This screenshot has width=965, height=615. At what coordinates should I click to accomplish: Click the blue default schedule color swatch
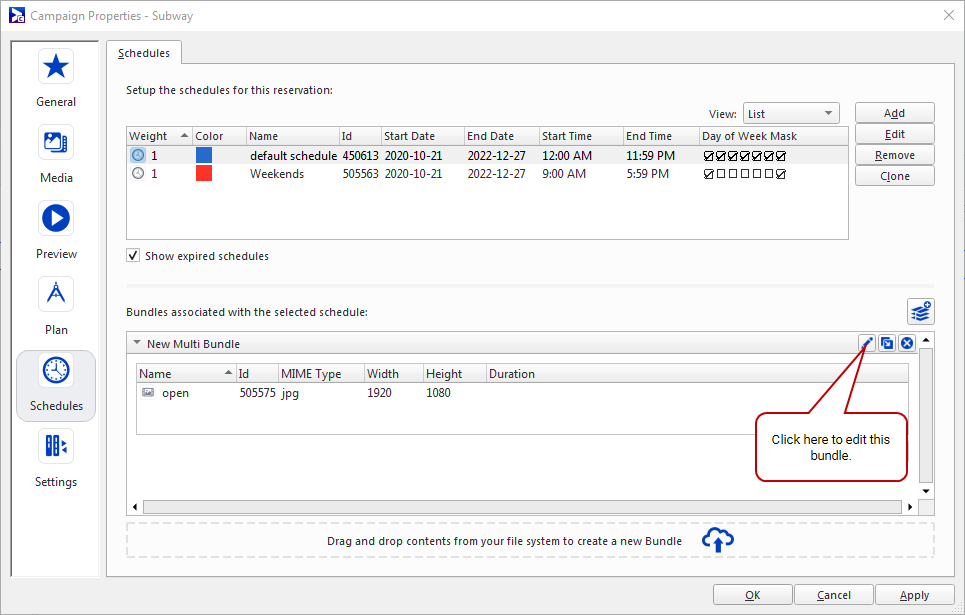[x=204, y=156]
